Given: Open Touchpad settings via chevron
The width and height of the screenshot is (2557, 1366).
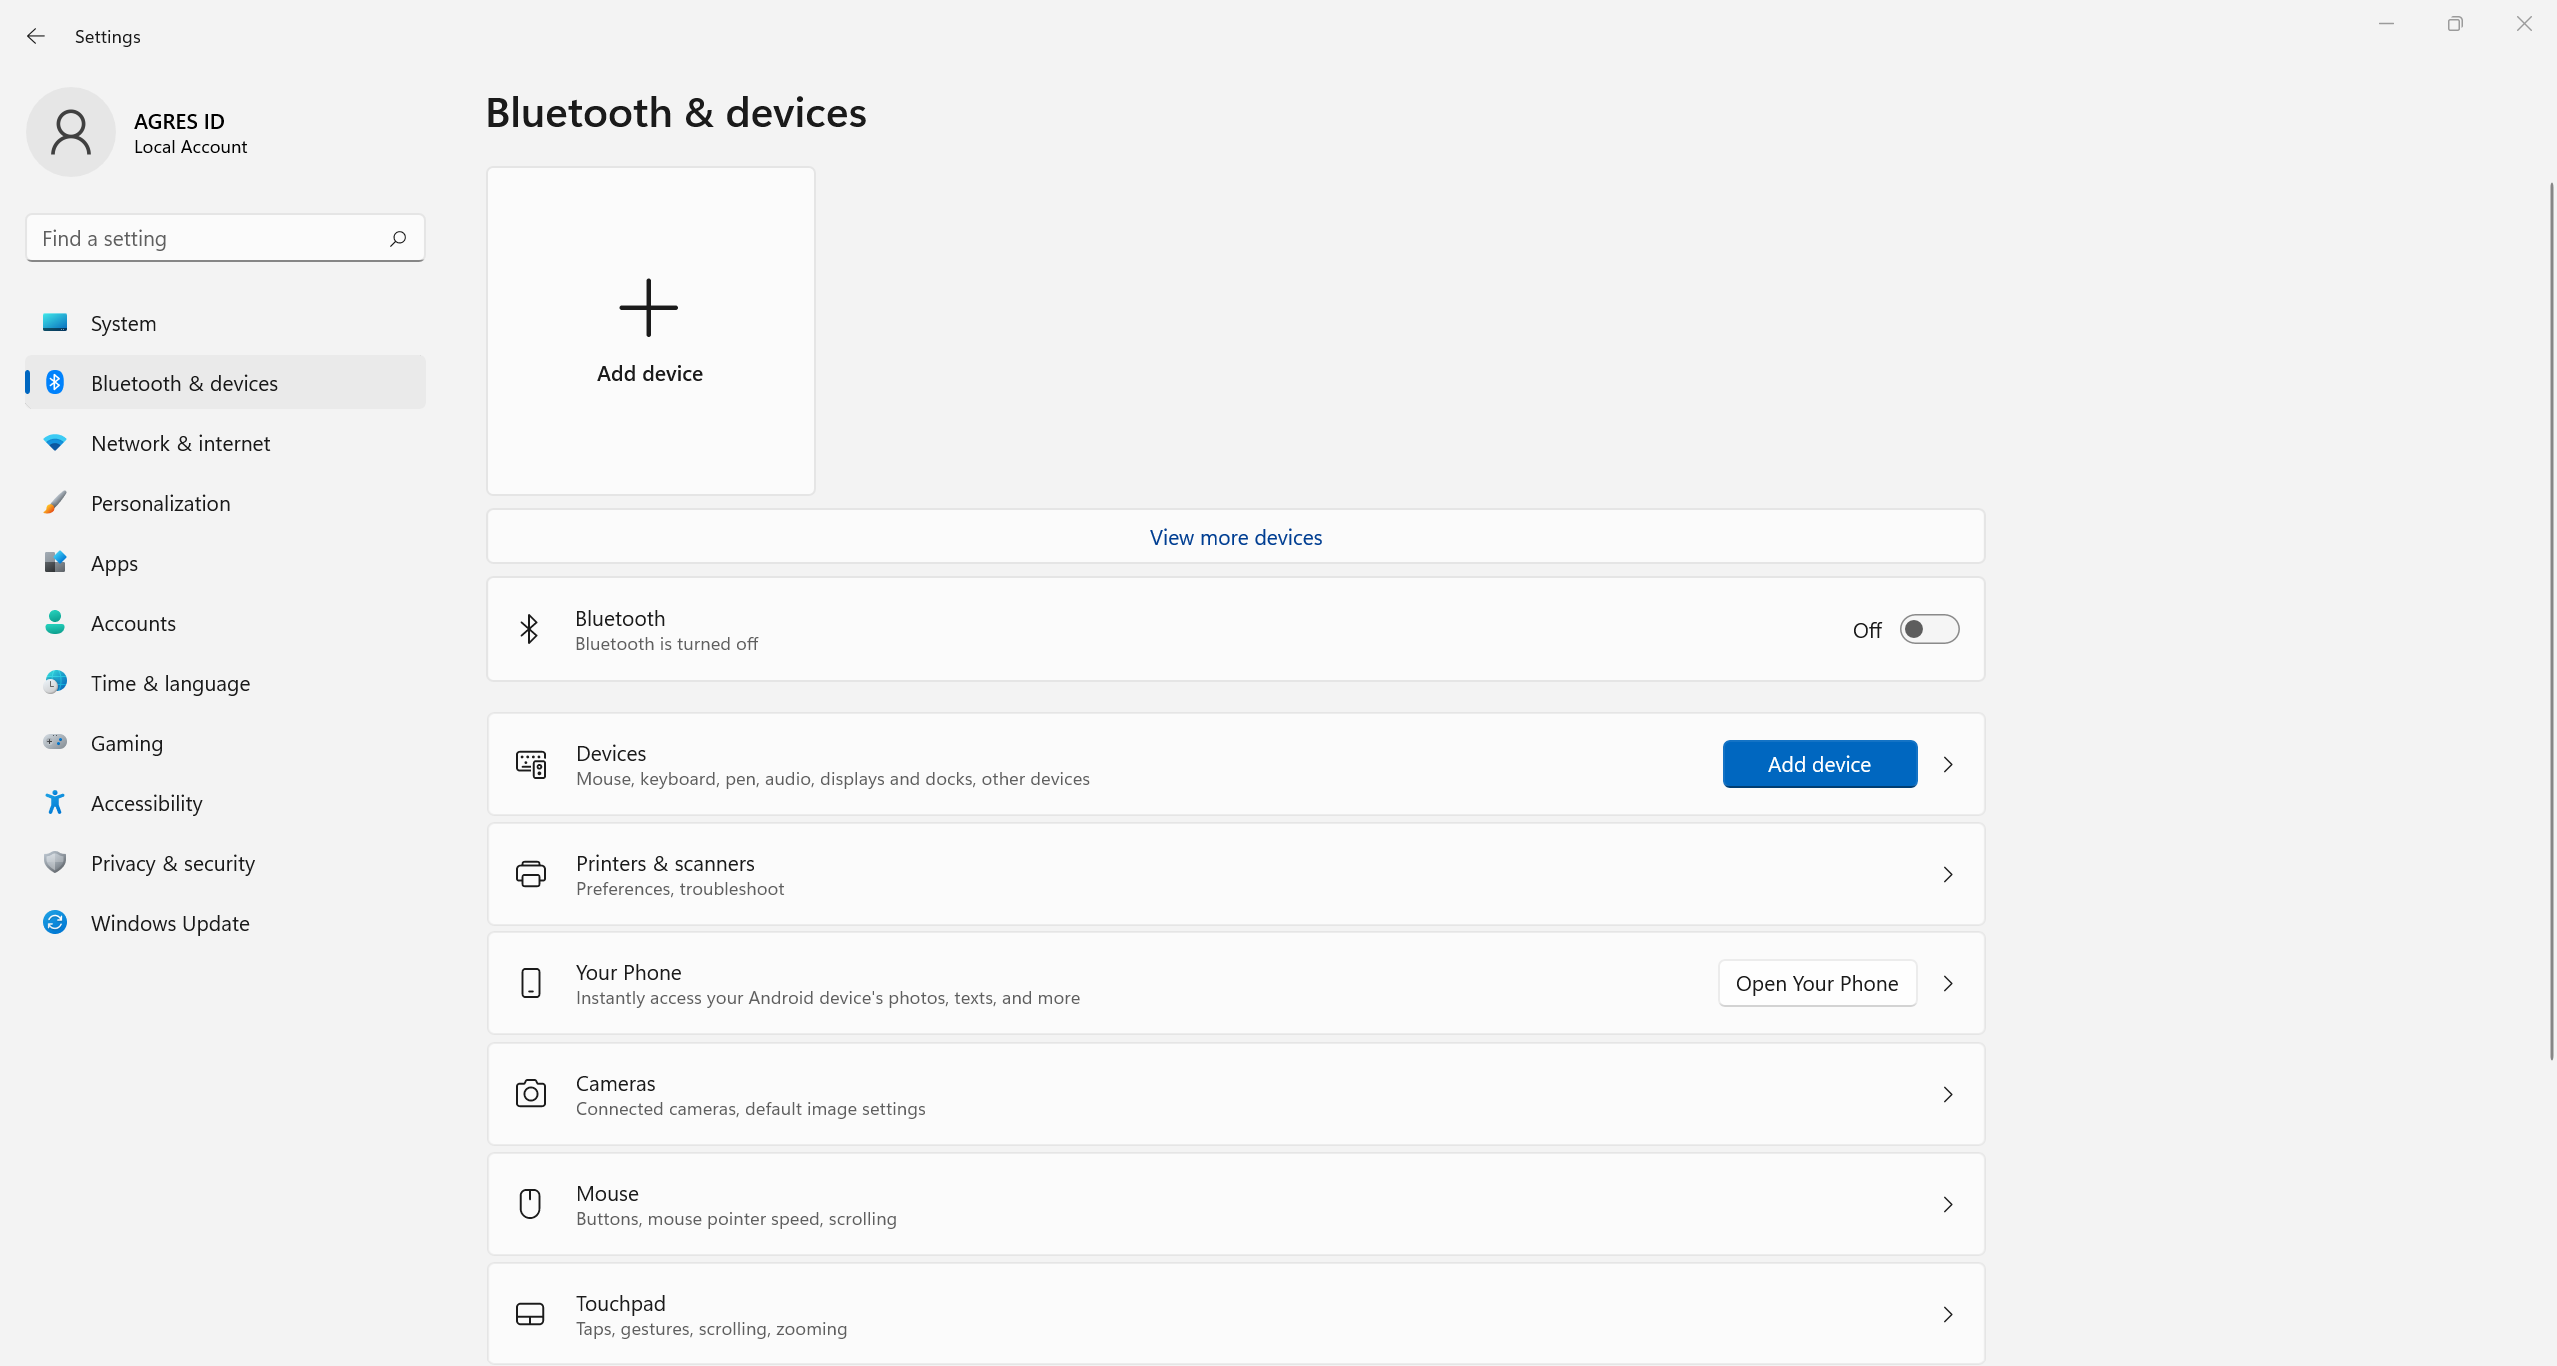Looking at the screenshot, I should point(1948,1315).
